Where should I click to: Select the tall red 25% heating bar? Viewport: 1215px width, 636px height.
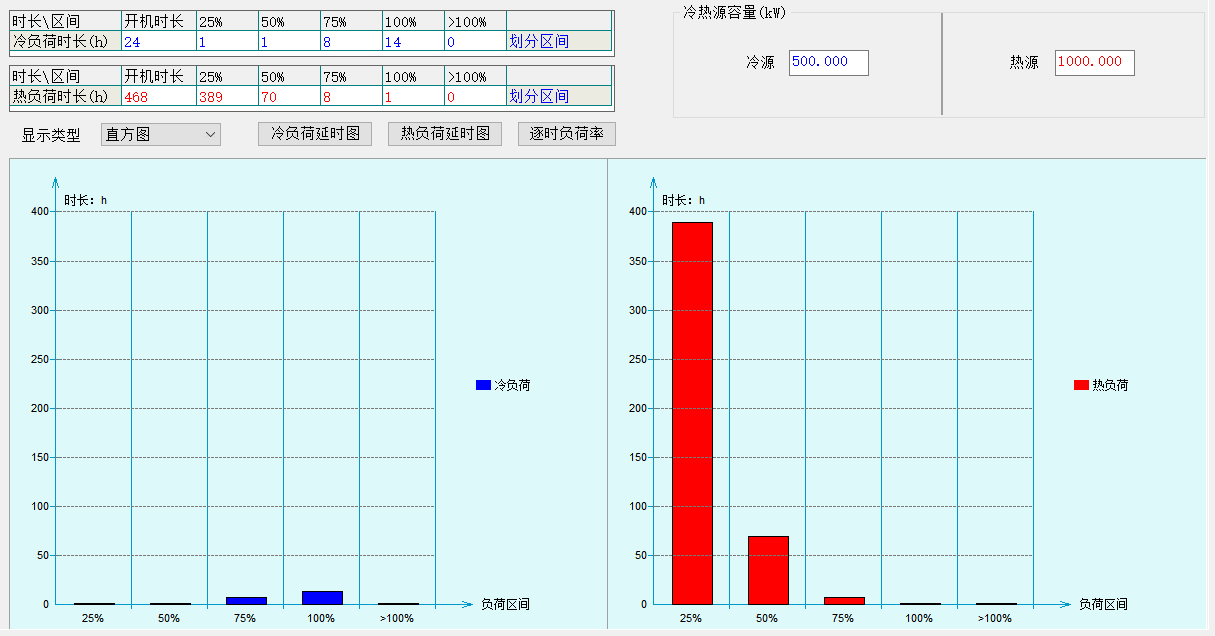coord(692,413)
